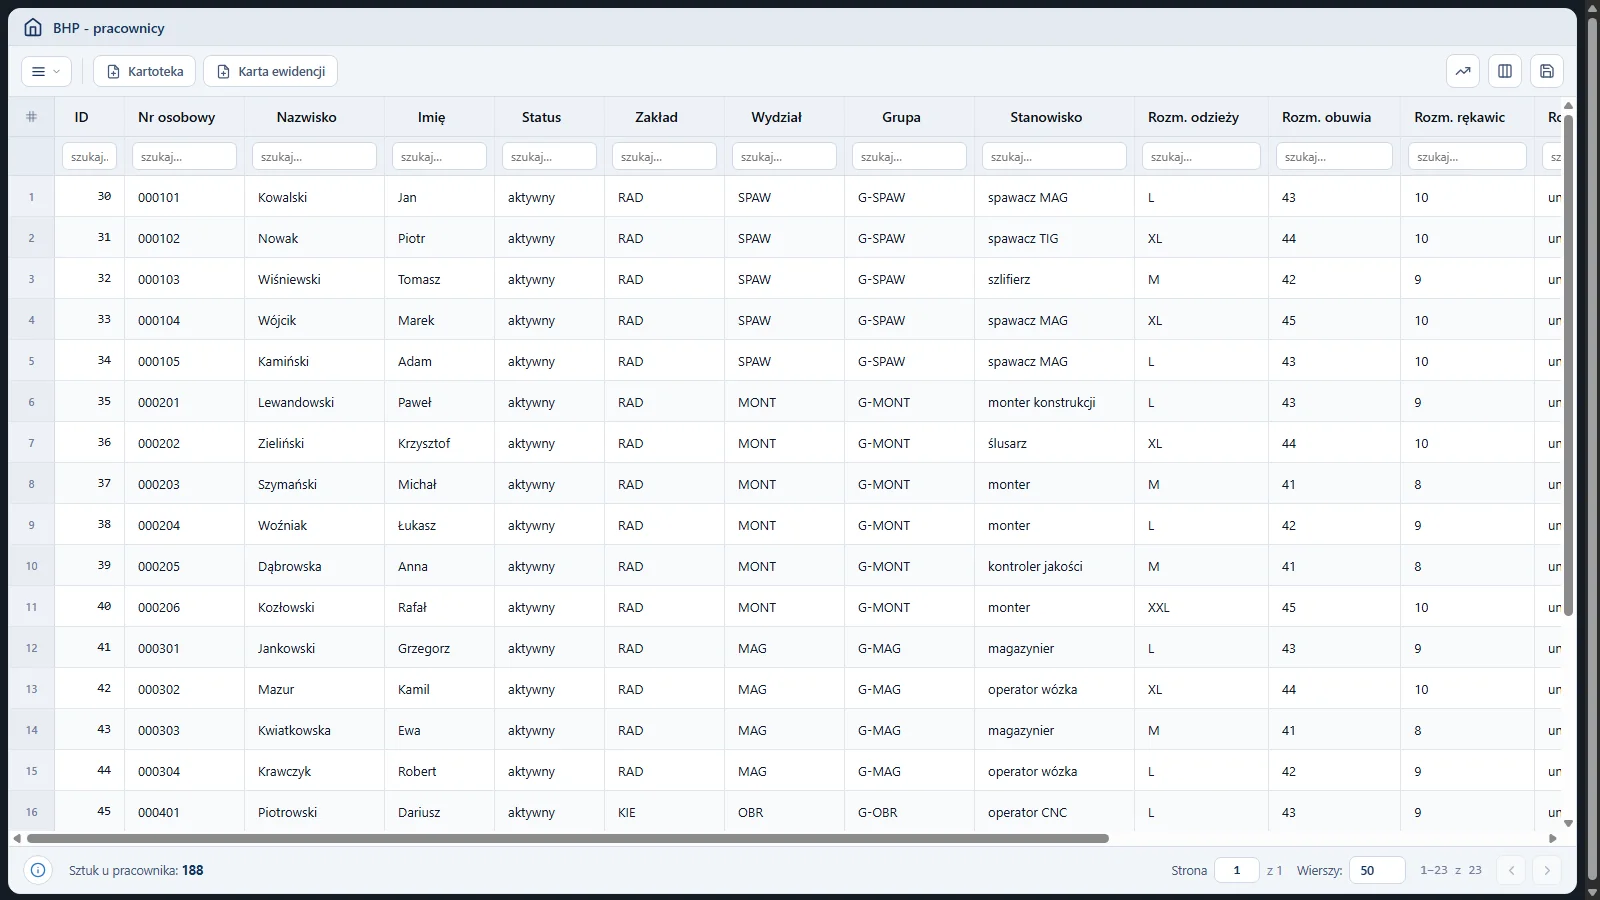1600x900 pixels.
Task: Select the Kowalski surname cell
Action: [315, 197]
